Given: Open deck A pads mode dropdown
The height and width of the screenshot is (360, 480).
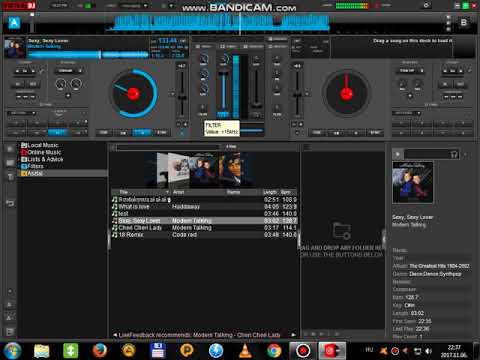Looking at the screenshot, I should coord(21,113).
